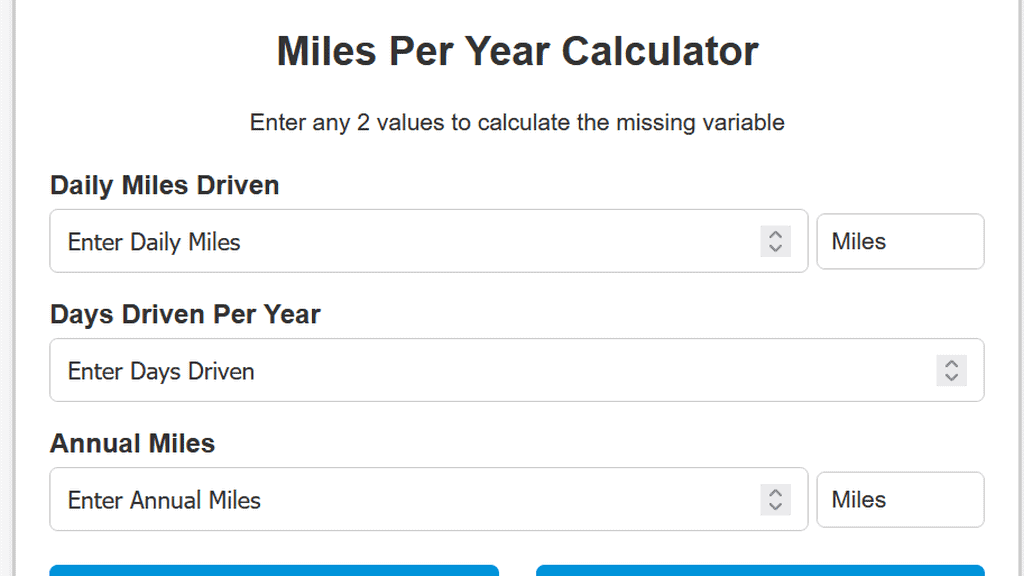Screen dimensions: 1024x576
Task: Click the up arrow on Days Driven stepper
Action: (x=951, y=363)
